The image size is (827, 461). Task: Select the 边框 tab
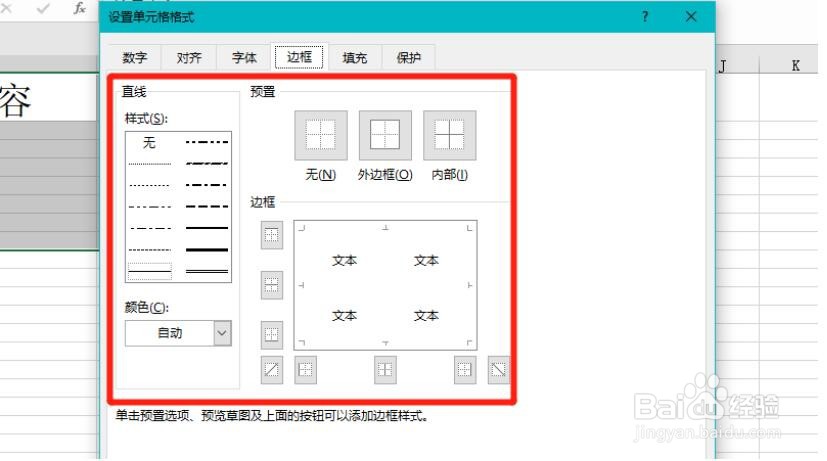[x=299, y=56]
